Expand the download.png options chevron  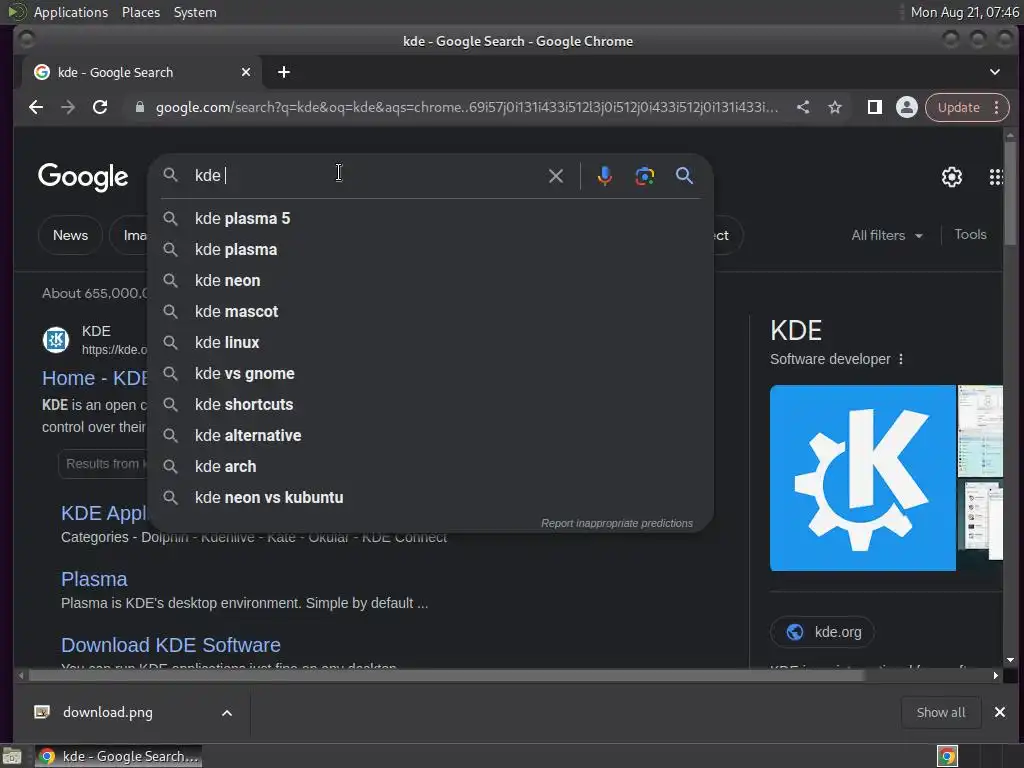(227, 712)
